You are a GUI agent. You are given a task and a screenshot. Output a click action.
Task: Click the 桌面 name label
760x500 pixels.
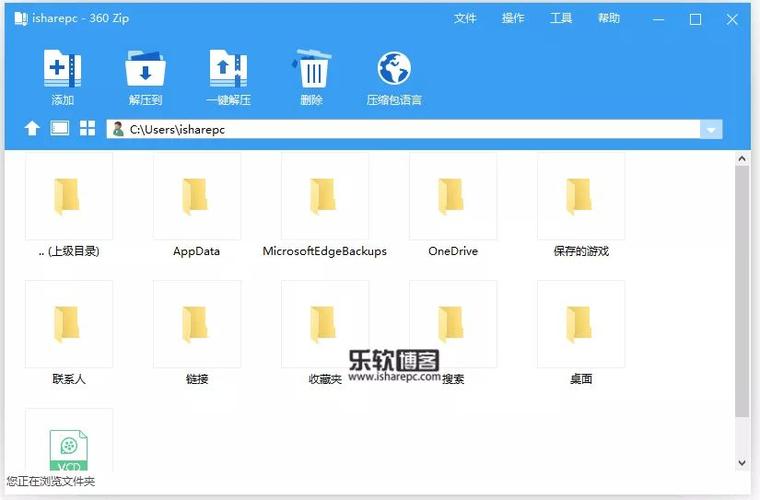coord(581,379)
